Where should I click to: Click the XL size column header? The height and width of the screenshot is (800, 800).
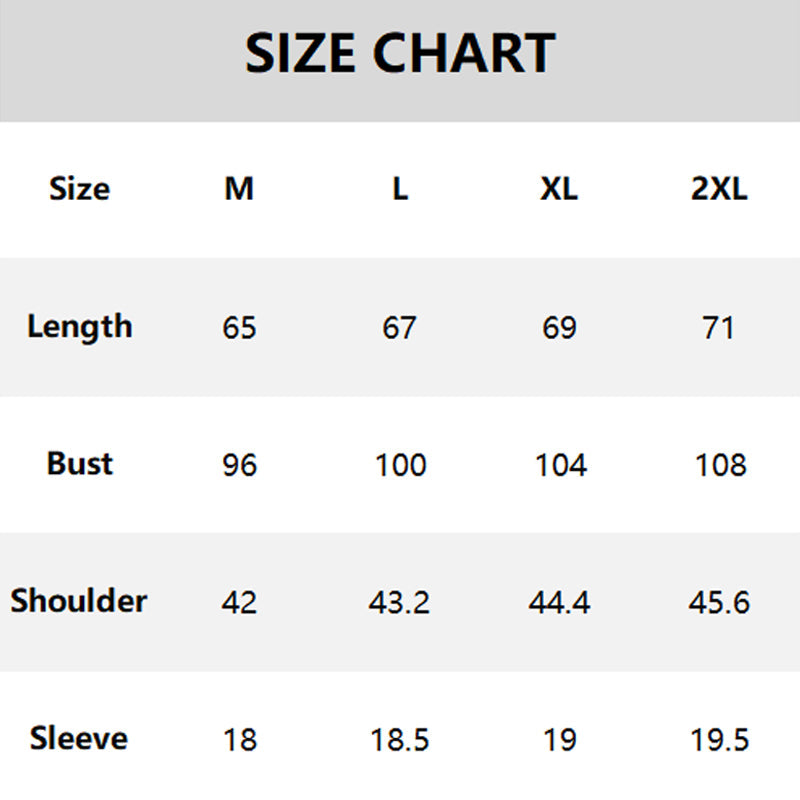tap(559, 188)
